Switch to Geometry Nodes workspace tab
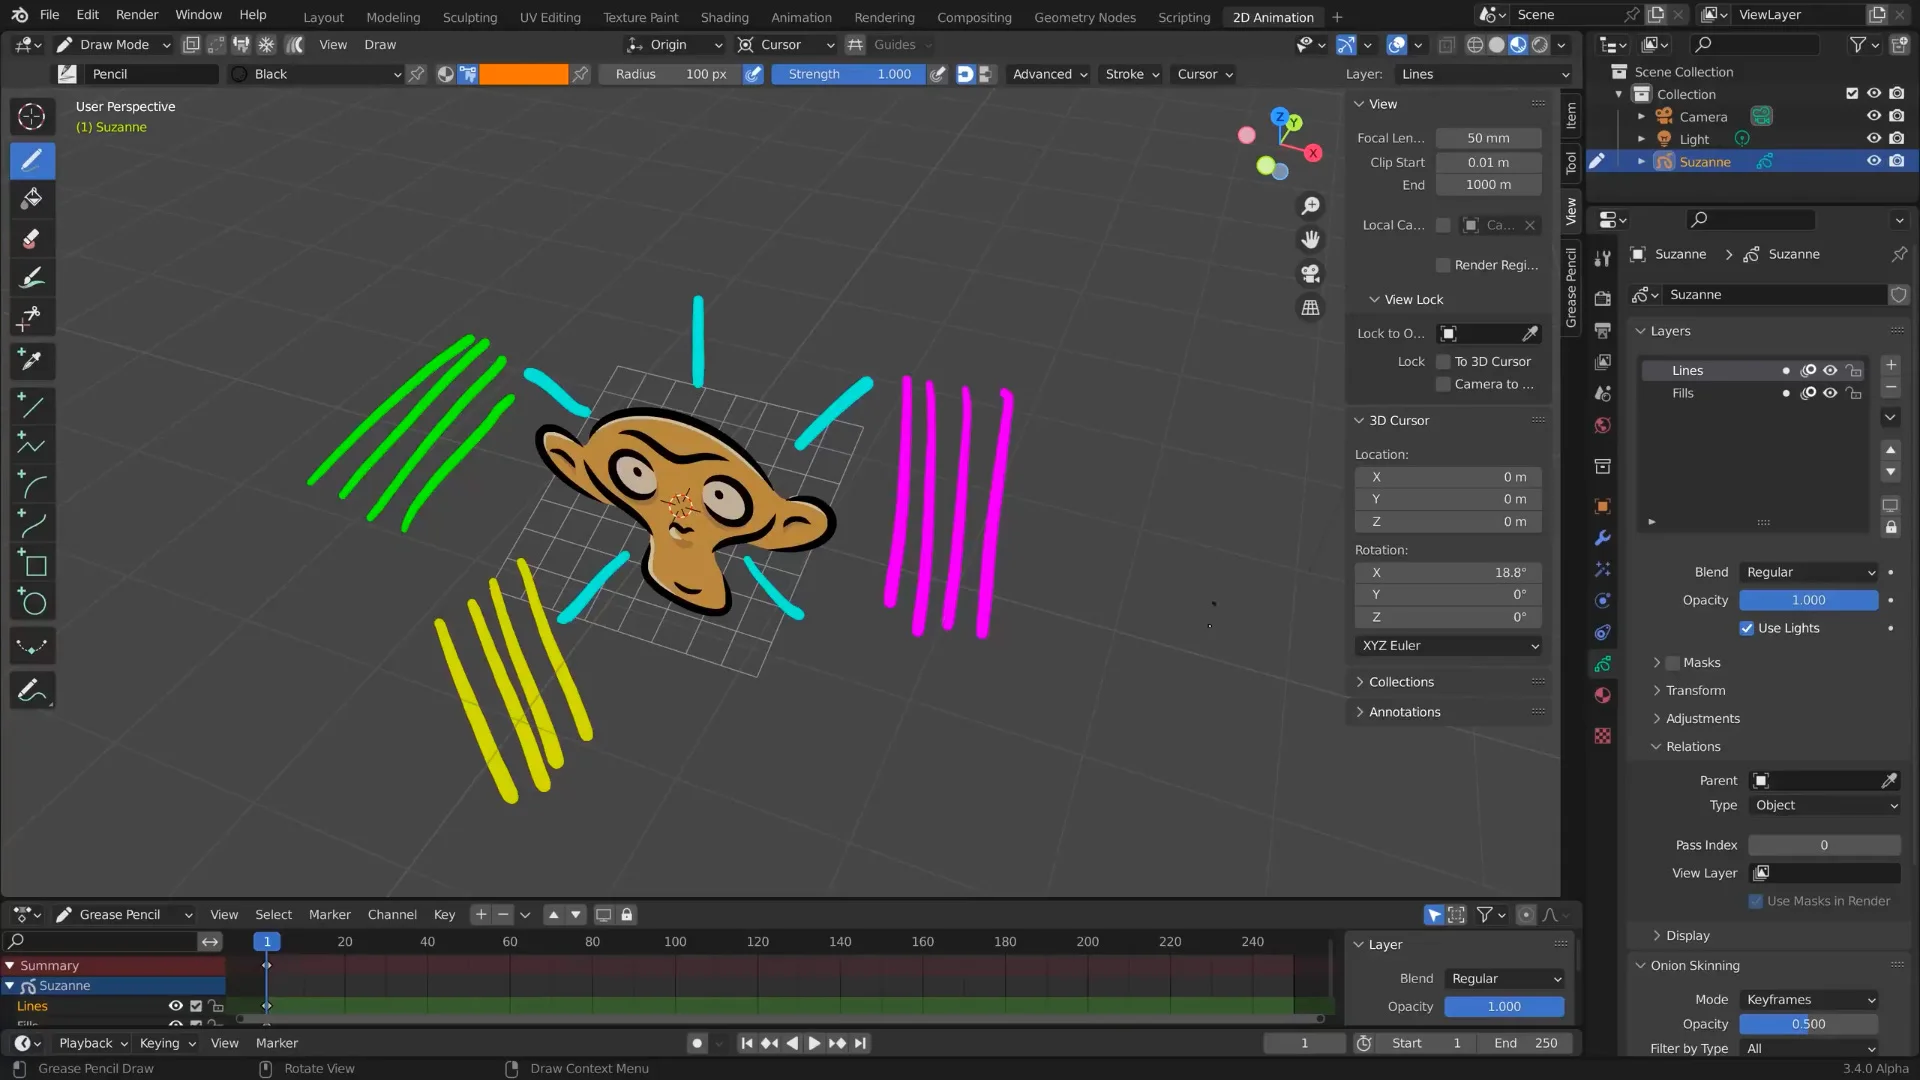 1085,17
